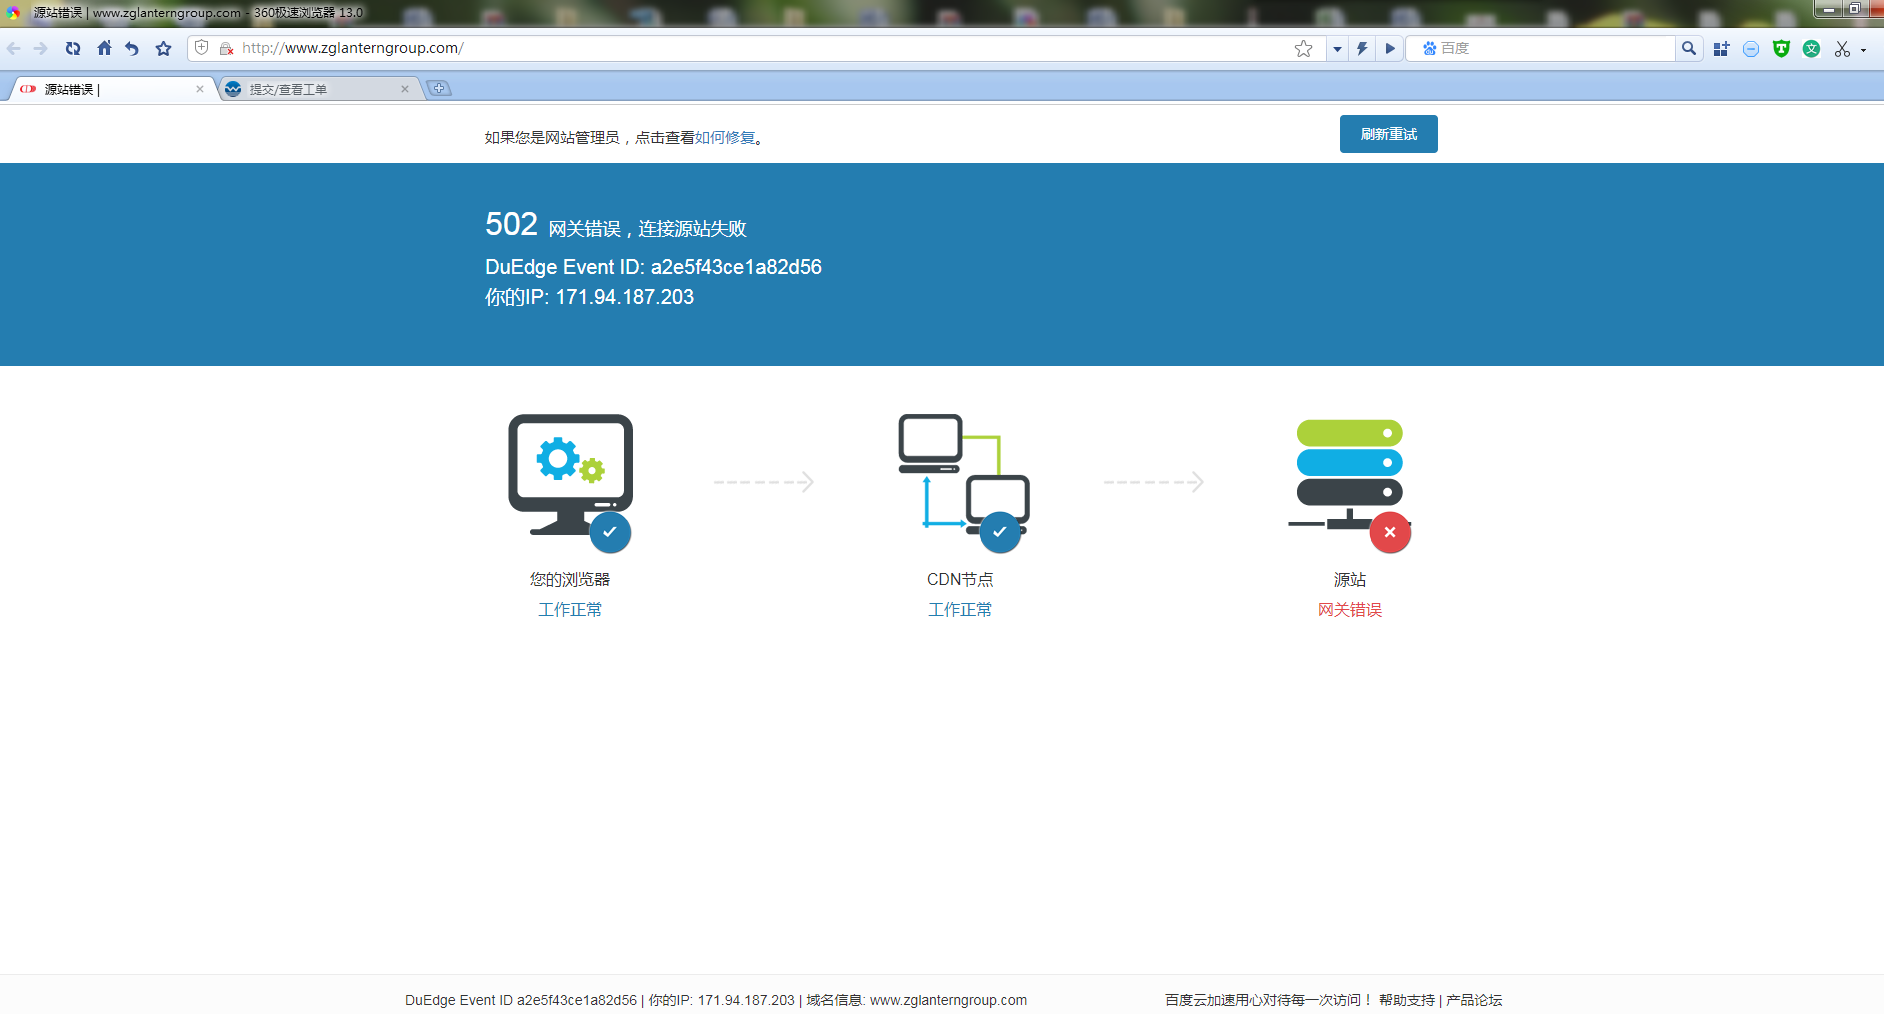This screenshot has width=1884, height=1014.
Task: Open the dropdown beside the scissors tool
Action: tap(1864, 47)
